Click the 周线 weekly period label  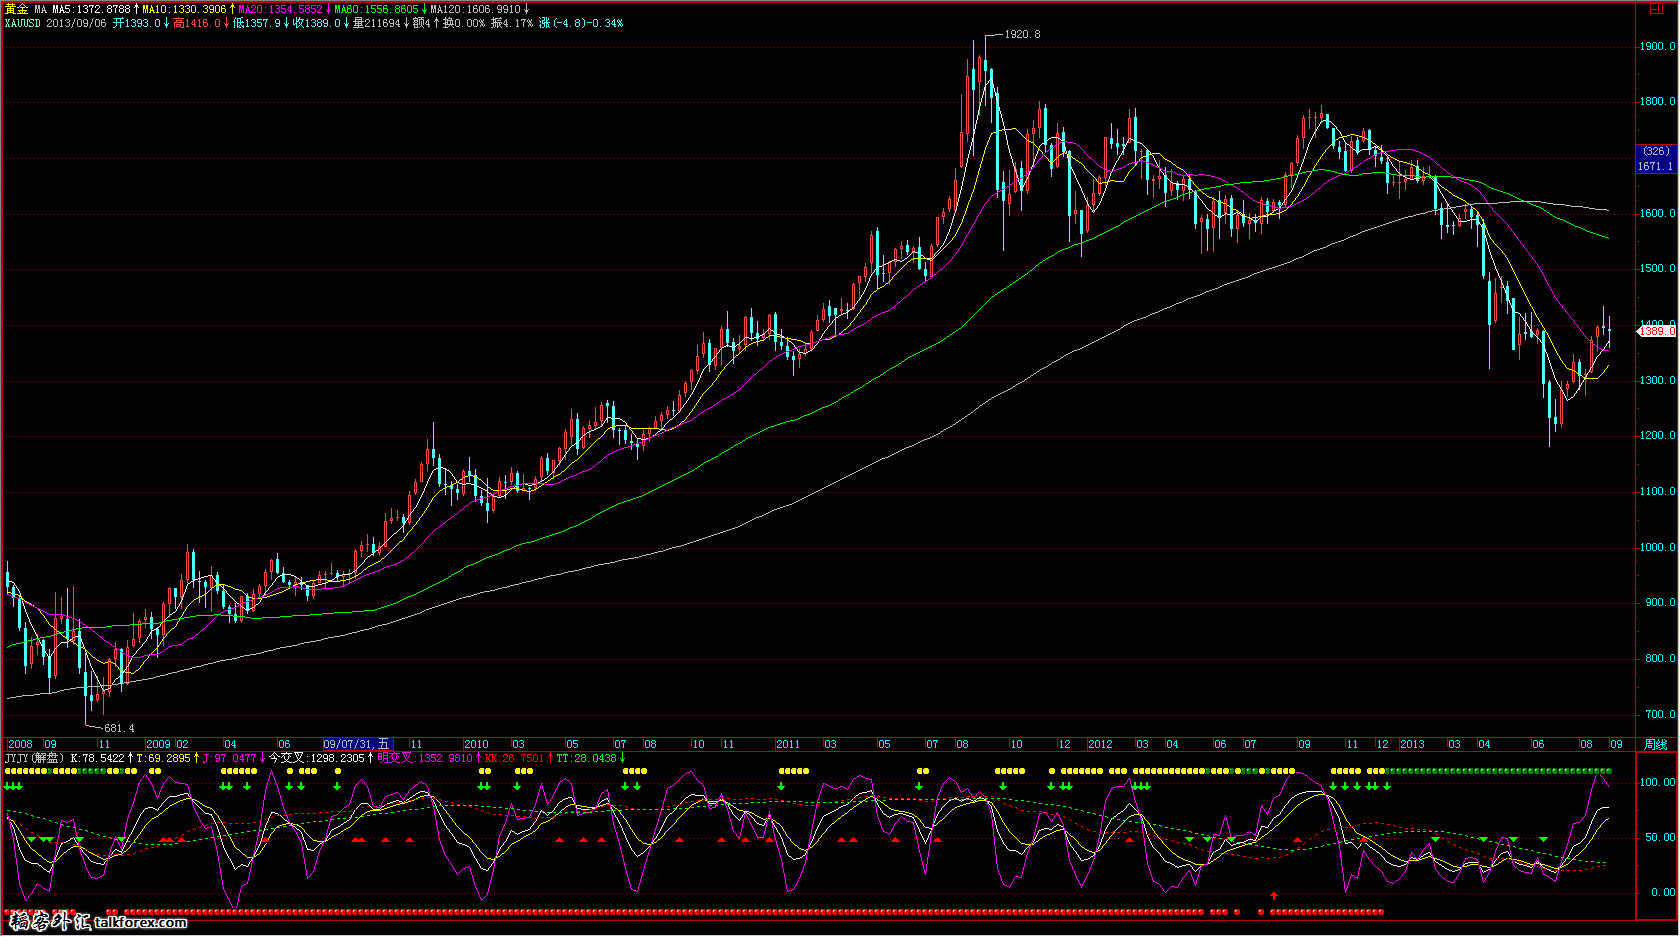(x=1656, y=745)
